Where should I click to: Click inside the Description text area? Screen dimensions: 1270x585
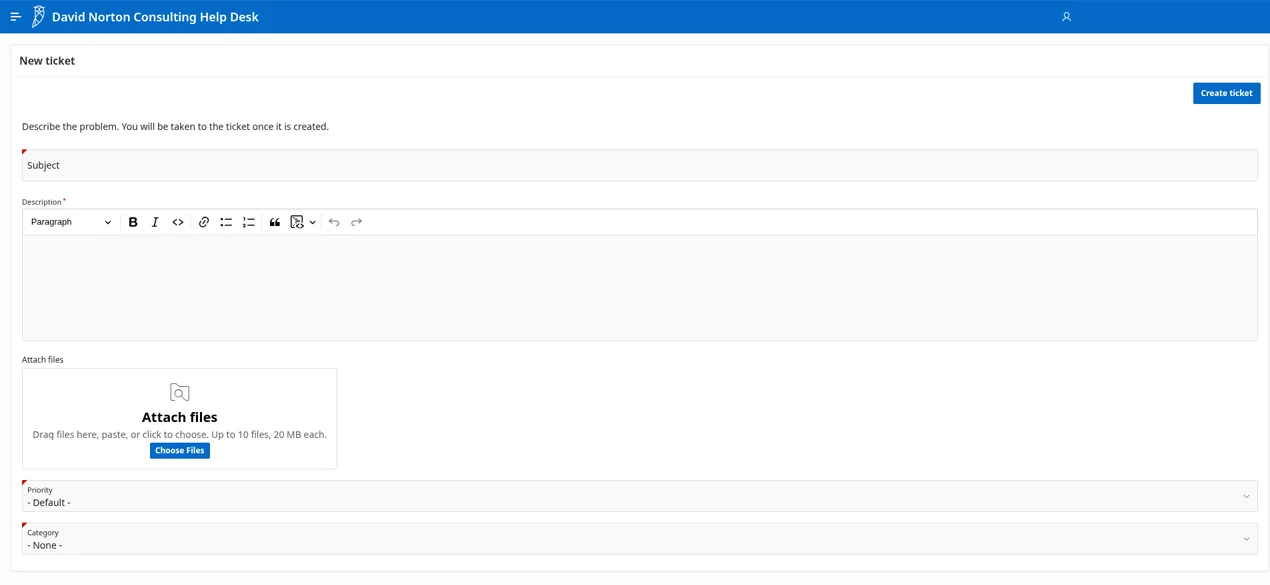640,288
